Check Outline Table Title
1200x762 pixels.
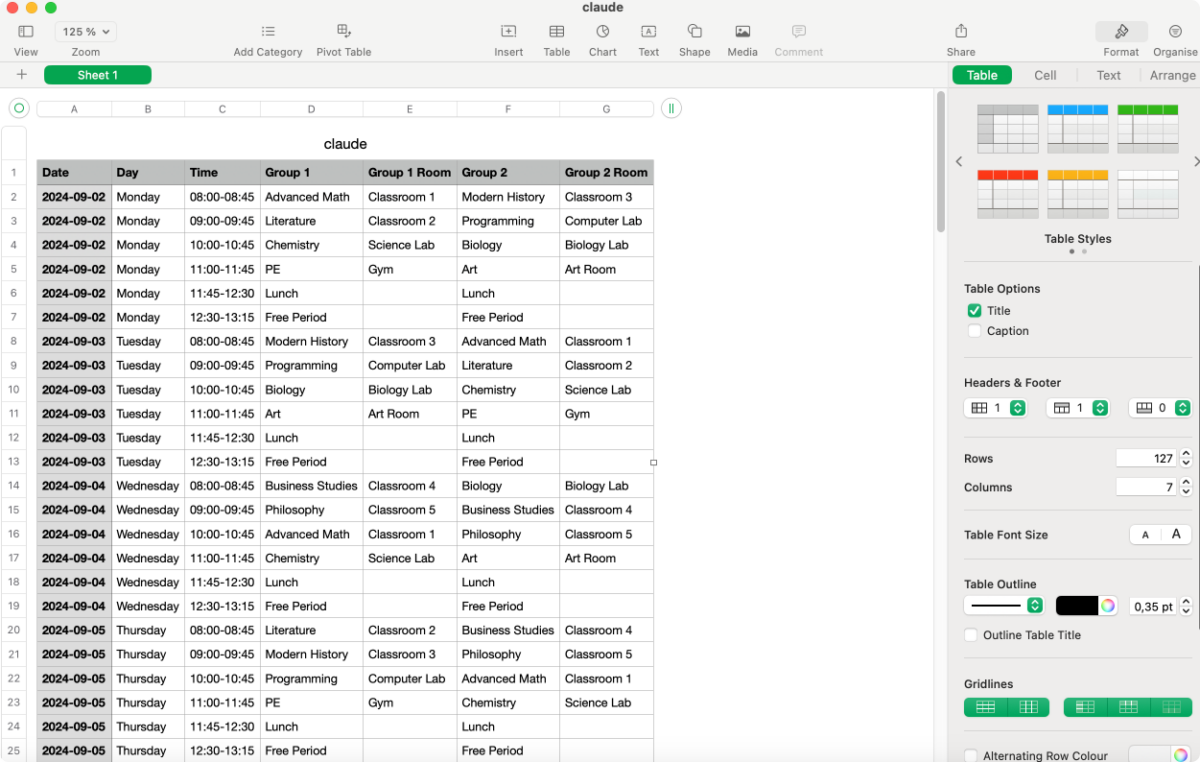(x=970, y=635)
